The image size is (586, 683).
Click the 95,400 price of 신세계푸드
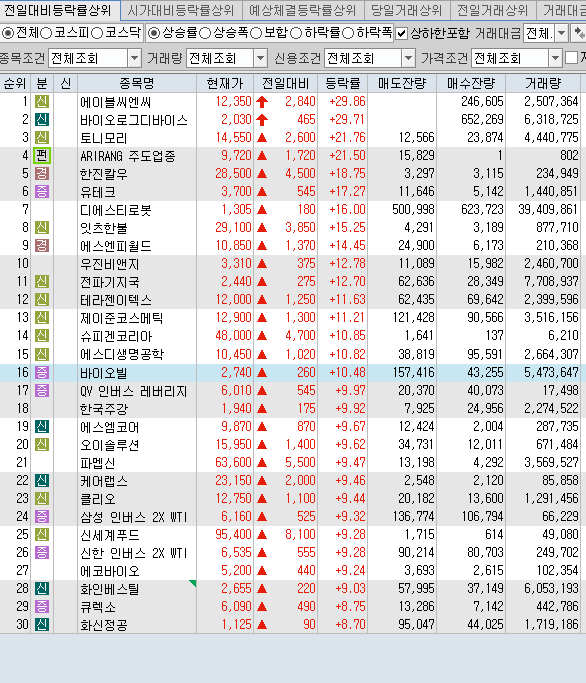(x=234, y=534)
